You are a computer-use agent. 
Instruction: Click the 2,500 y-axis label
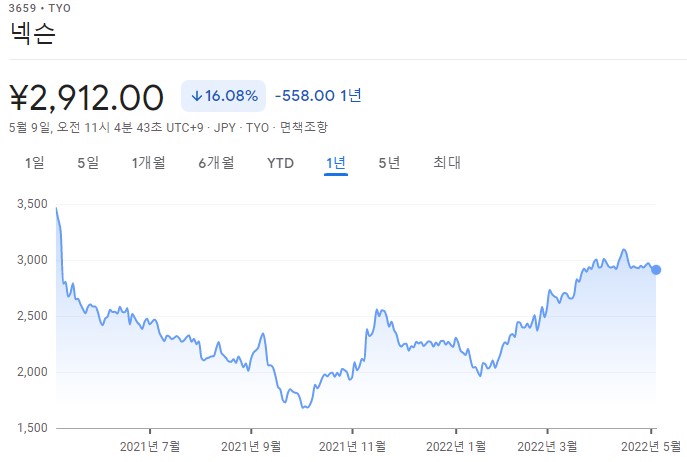[32, 316]
